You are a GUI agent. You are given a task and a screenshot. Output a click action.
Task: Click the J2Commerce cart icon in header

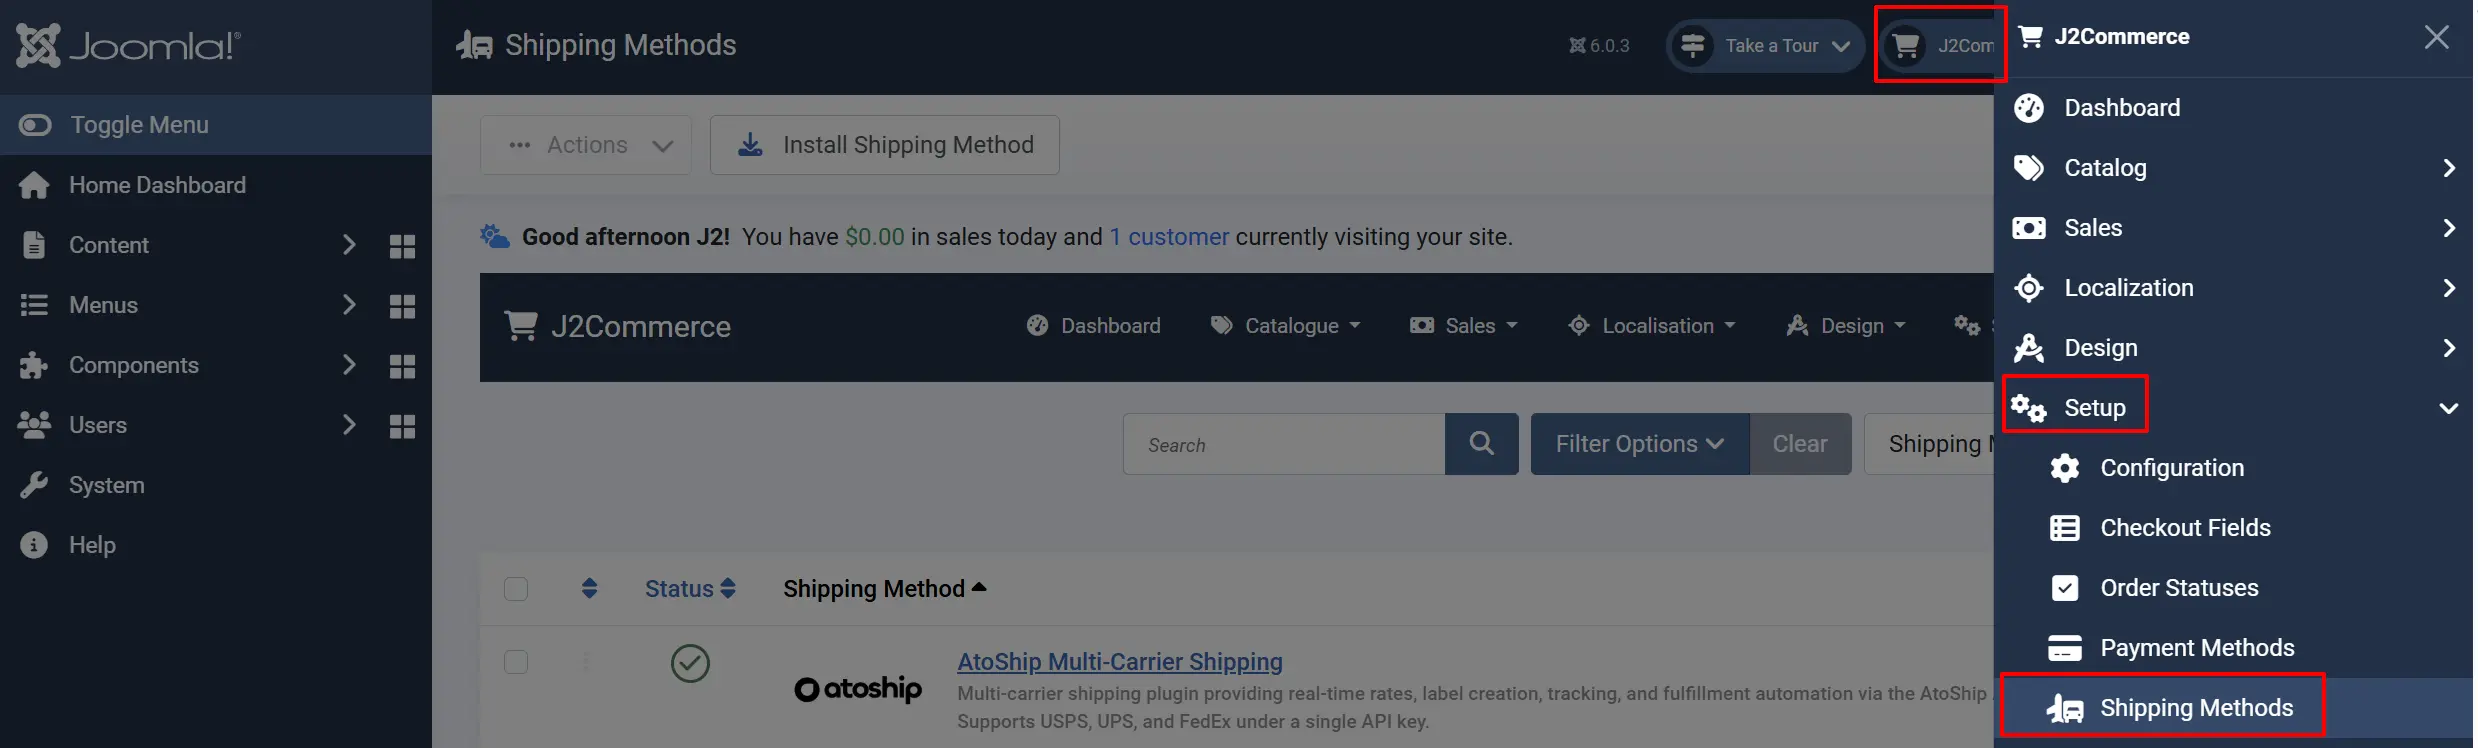[1906, 46]
